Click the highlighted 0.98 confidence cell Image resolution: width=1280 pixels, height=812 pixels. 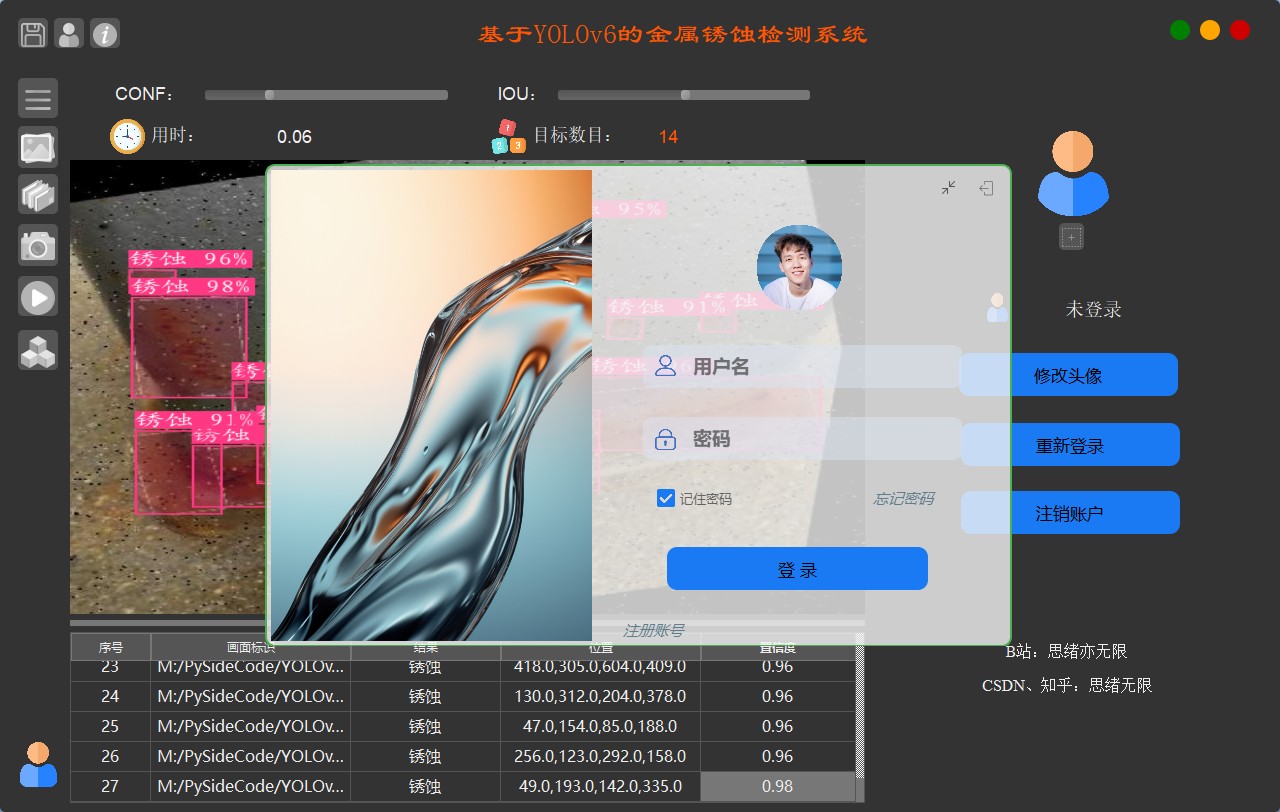coord(778,786)
